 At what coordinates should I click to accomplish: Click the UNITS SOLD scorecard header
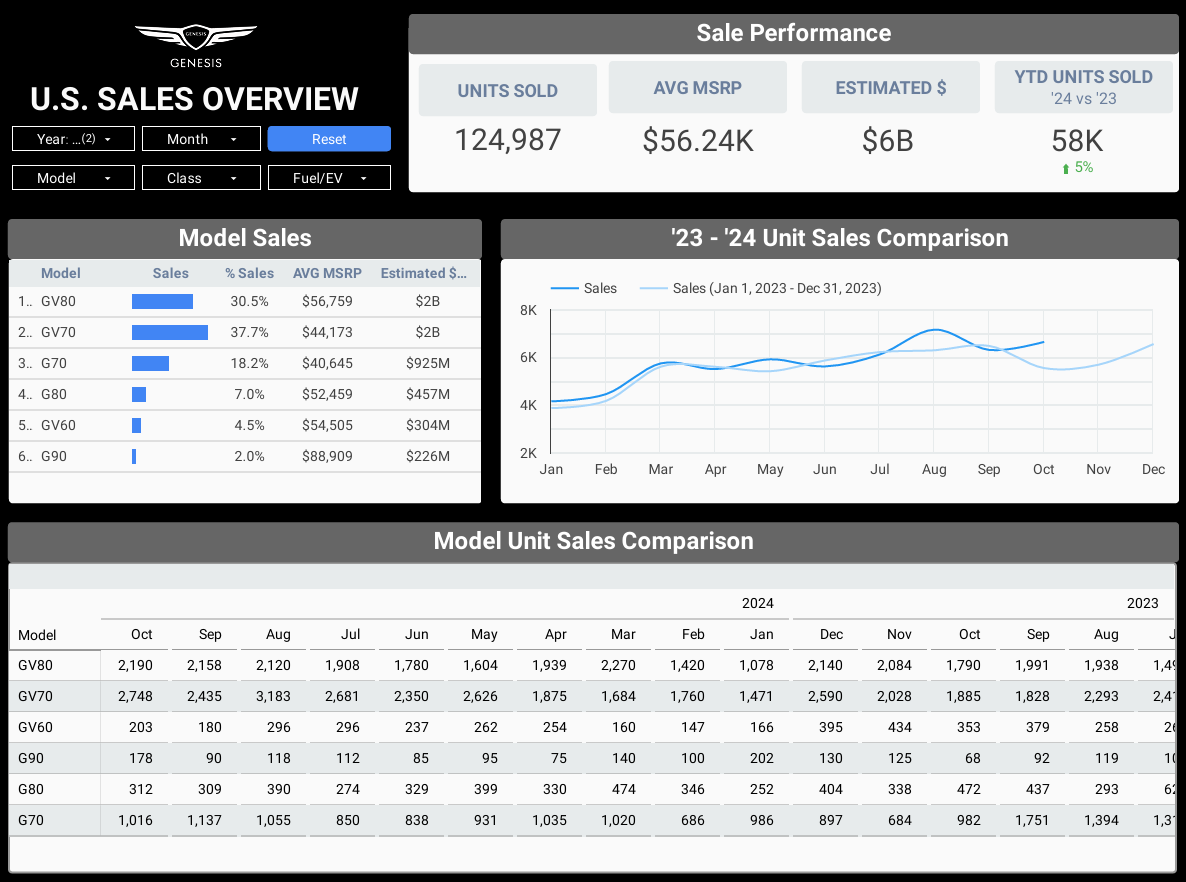pyautogui.click(x=508, y=91)
